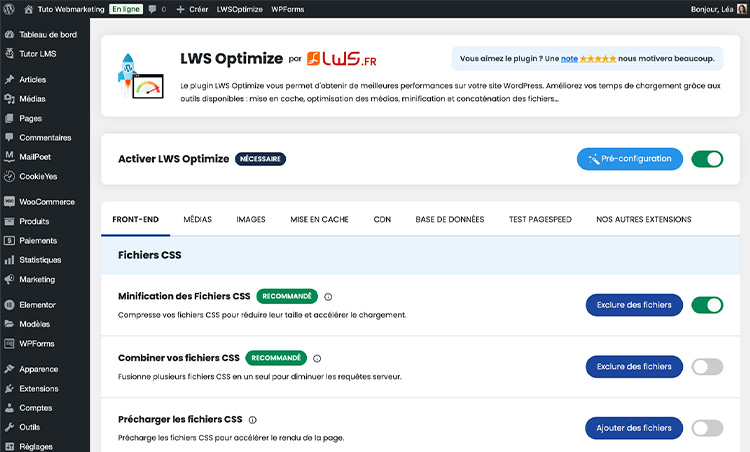Click Tuto Webmarketing site name

pyautogui.click(x=71, y=9)
